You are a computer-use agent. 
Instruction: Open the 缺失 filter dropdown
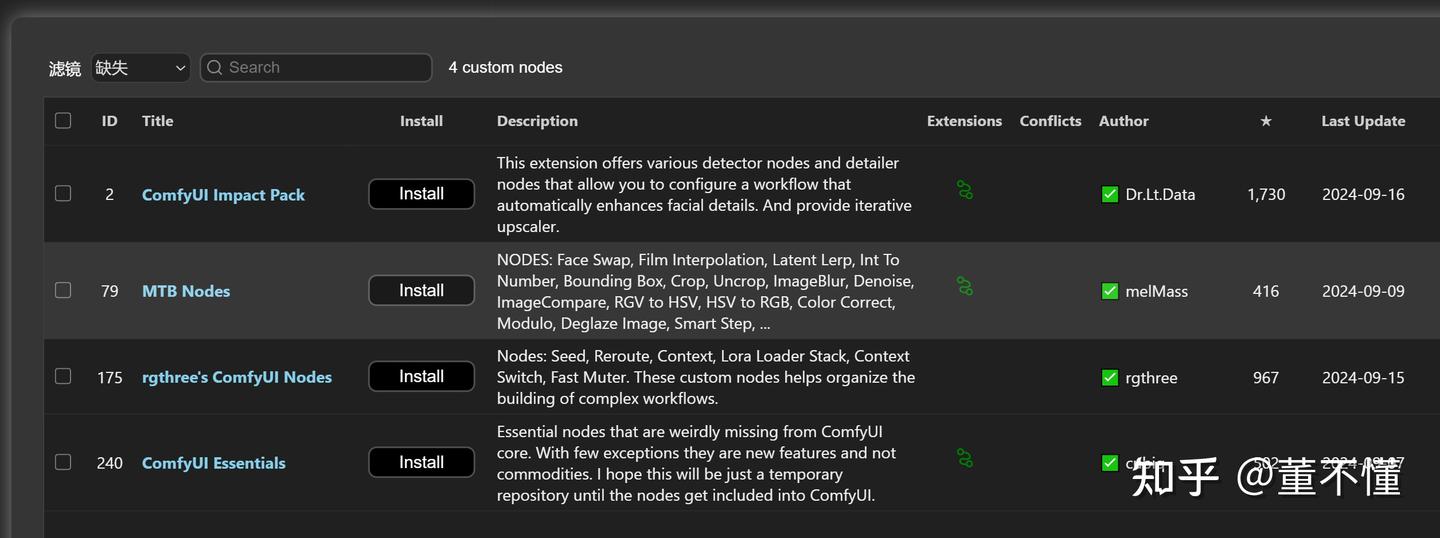(140, 68)
